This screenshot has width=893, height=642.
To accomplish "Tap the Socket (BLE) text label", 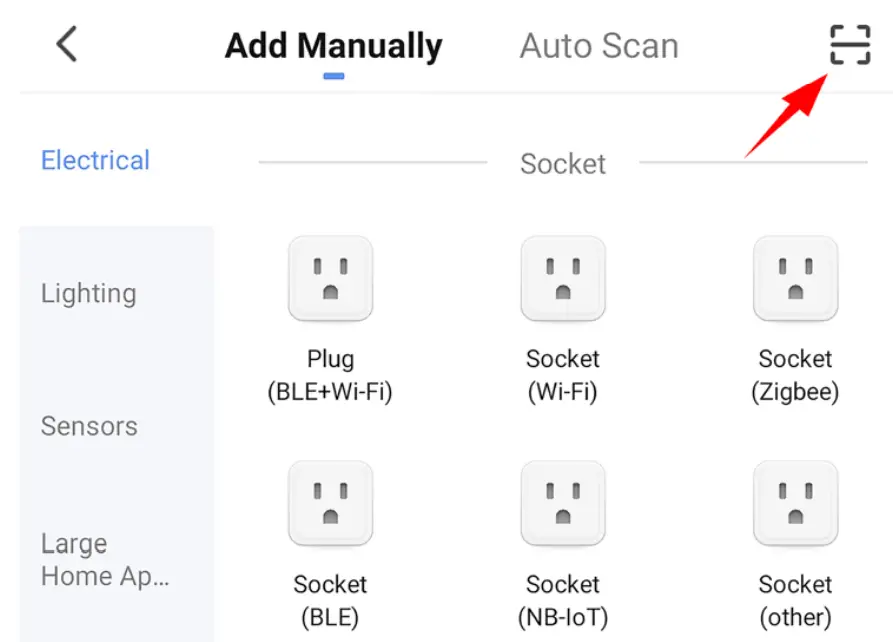I will pos(330,600).
